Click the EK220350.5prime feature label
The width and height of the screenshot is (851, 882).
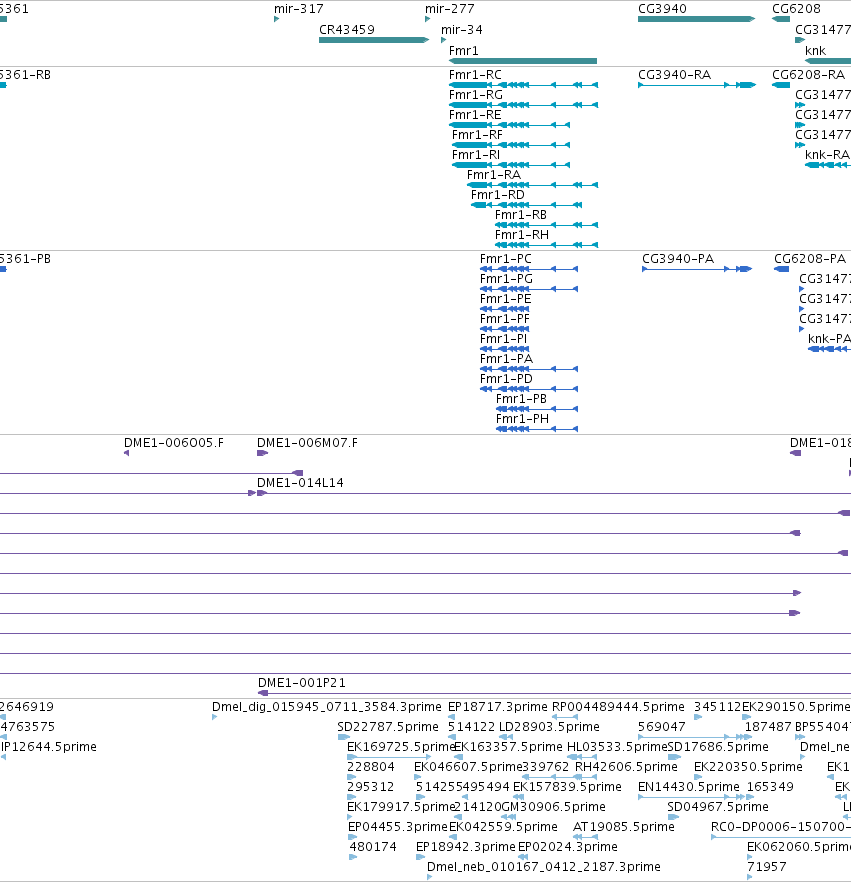tap(748, 767)
